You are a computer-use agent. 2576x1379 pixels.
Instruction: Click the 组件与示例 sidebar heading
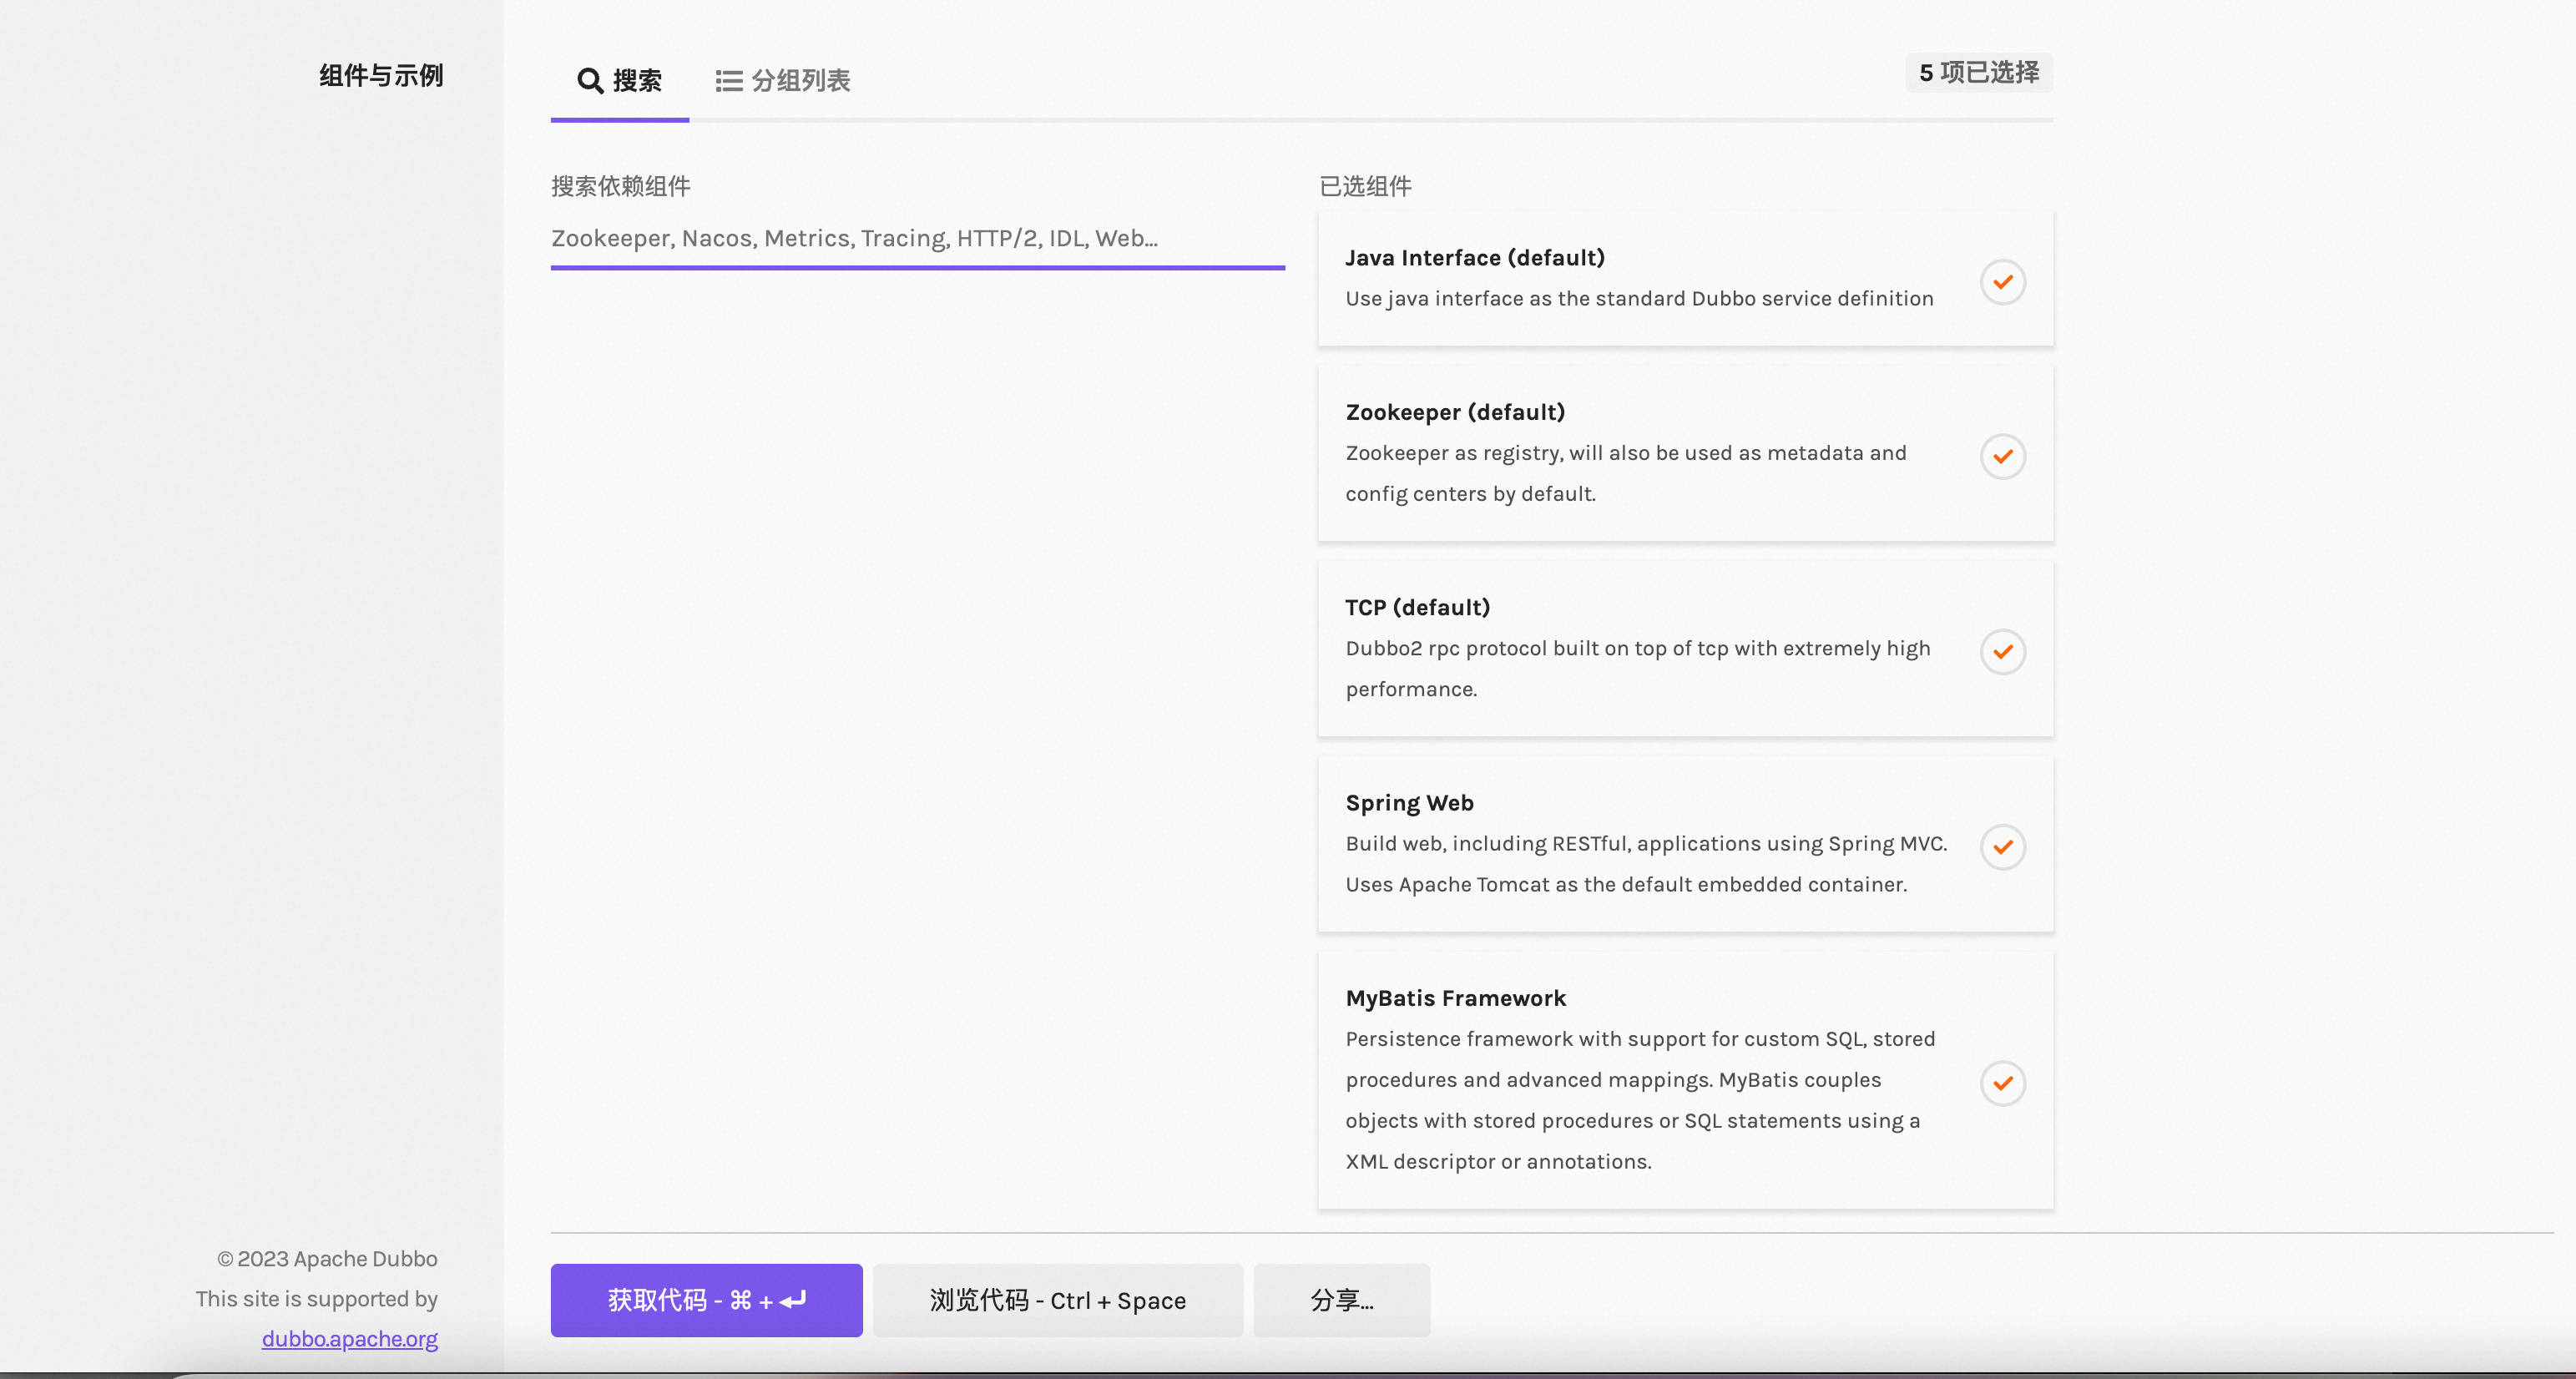pyautogui.click(x=380, y=75)
